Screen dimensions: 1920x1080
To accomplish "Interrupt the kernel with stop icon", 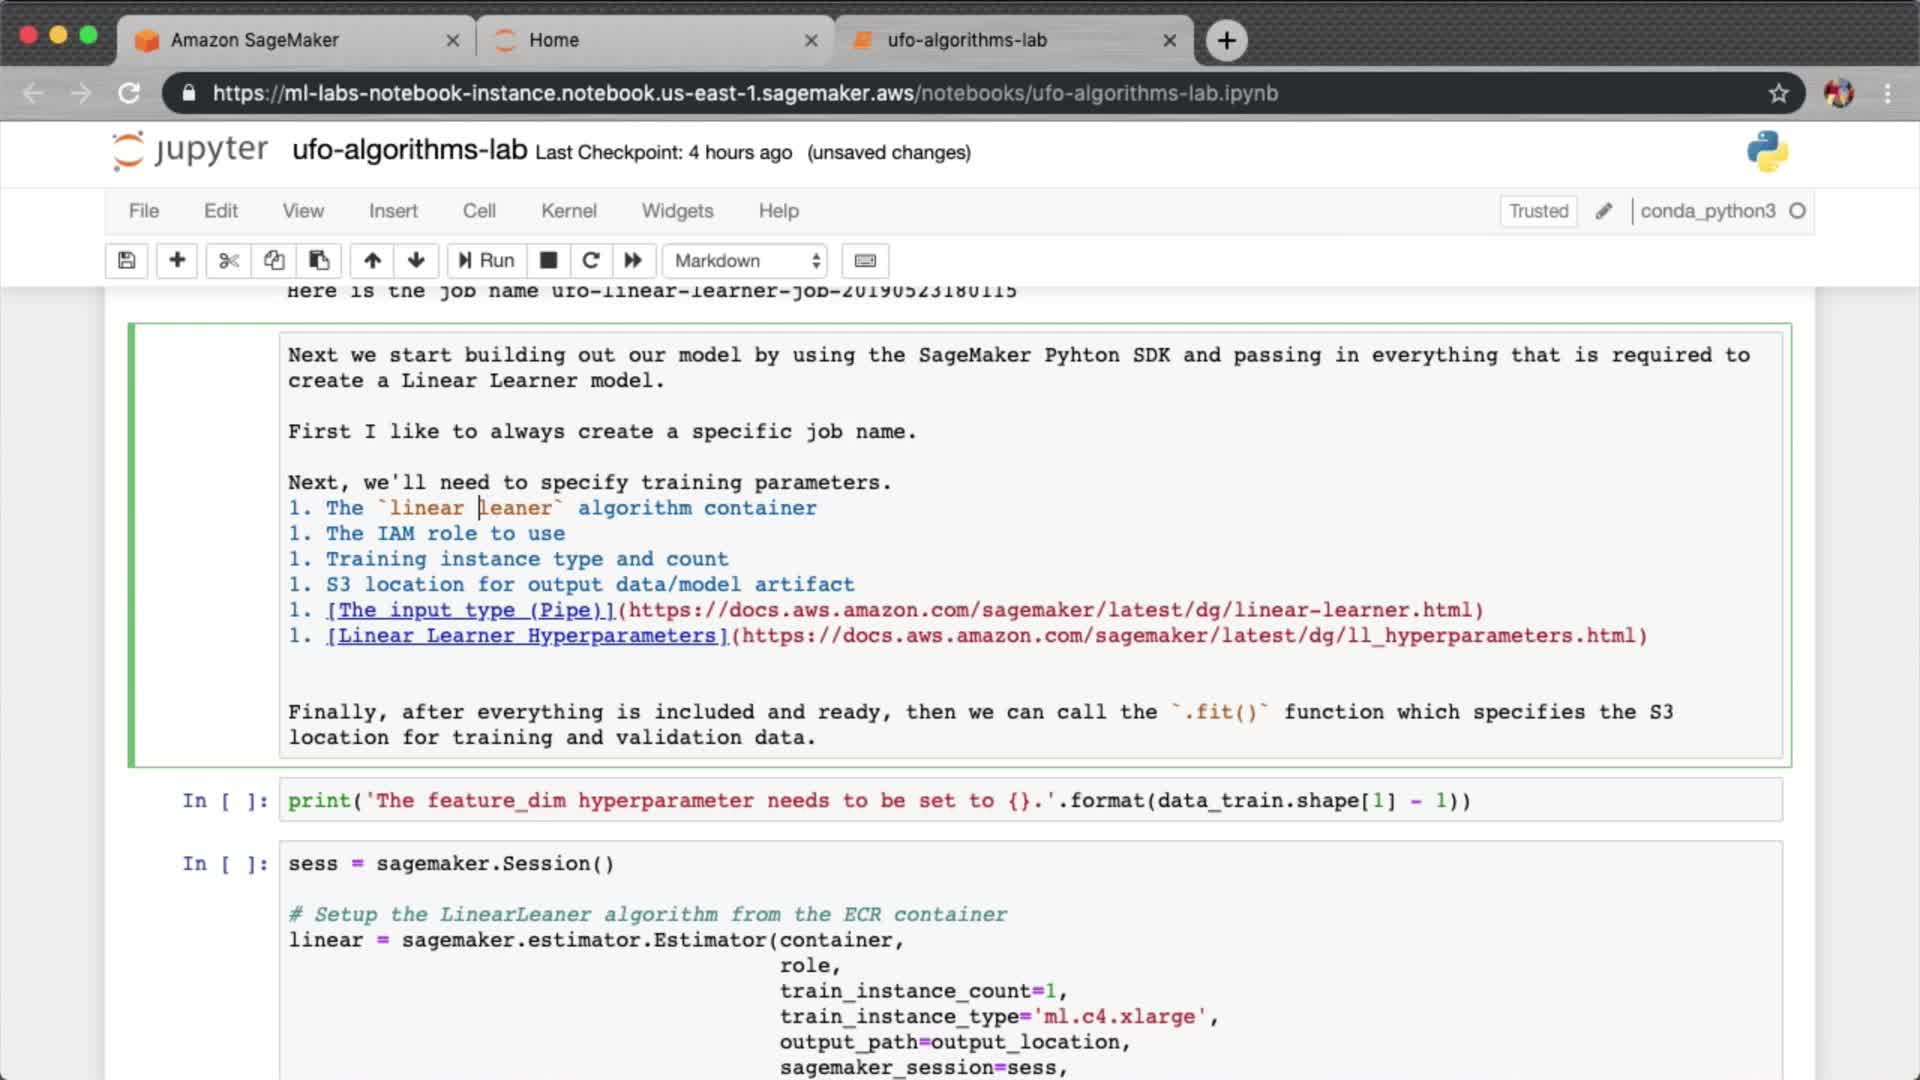I will pos(548,261).
